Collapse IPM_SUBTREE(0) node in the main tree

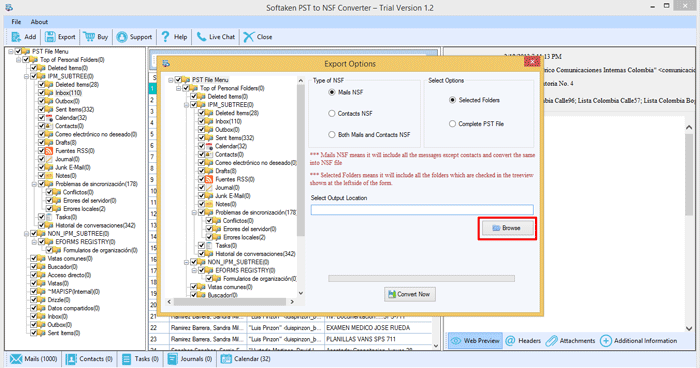[x=26, y=76]
